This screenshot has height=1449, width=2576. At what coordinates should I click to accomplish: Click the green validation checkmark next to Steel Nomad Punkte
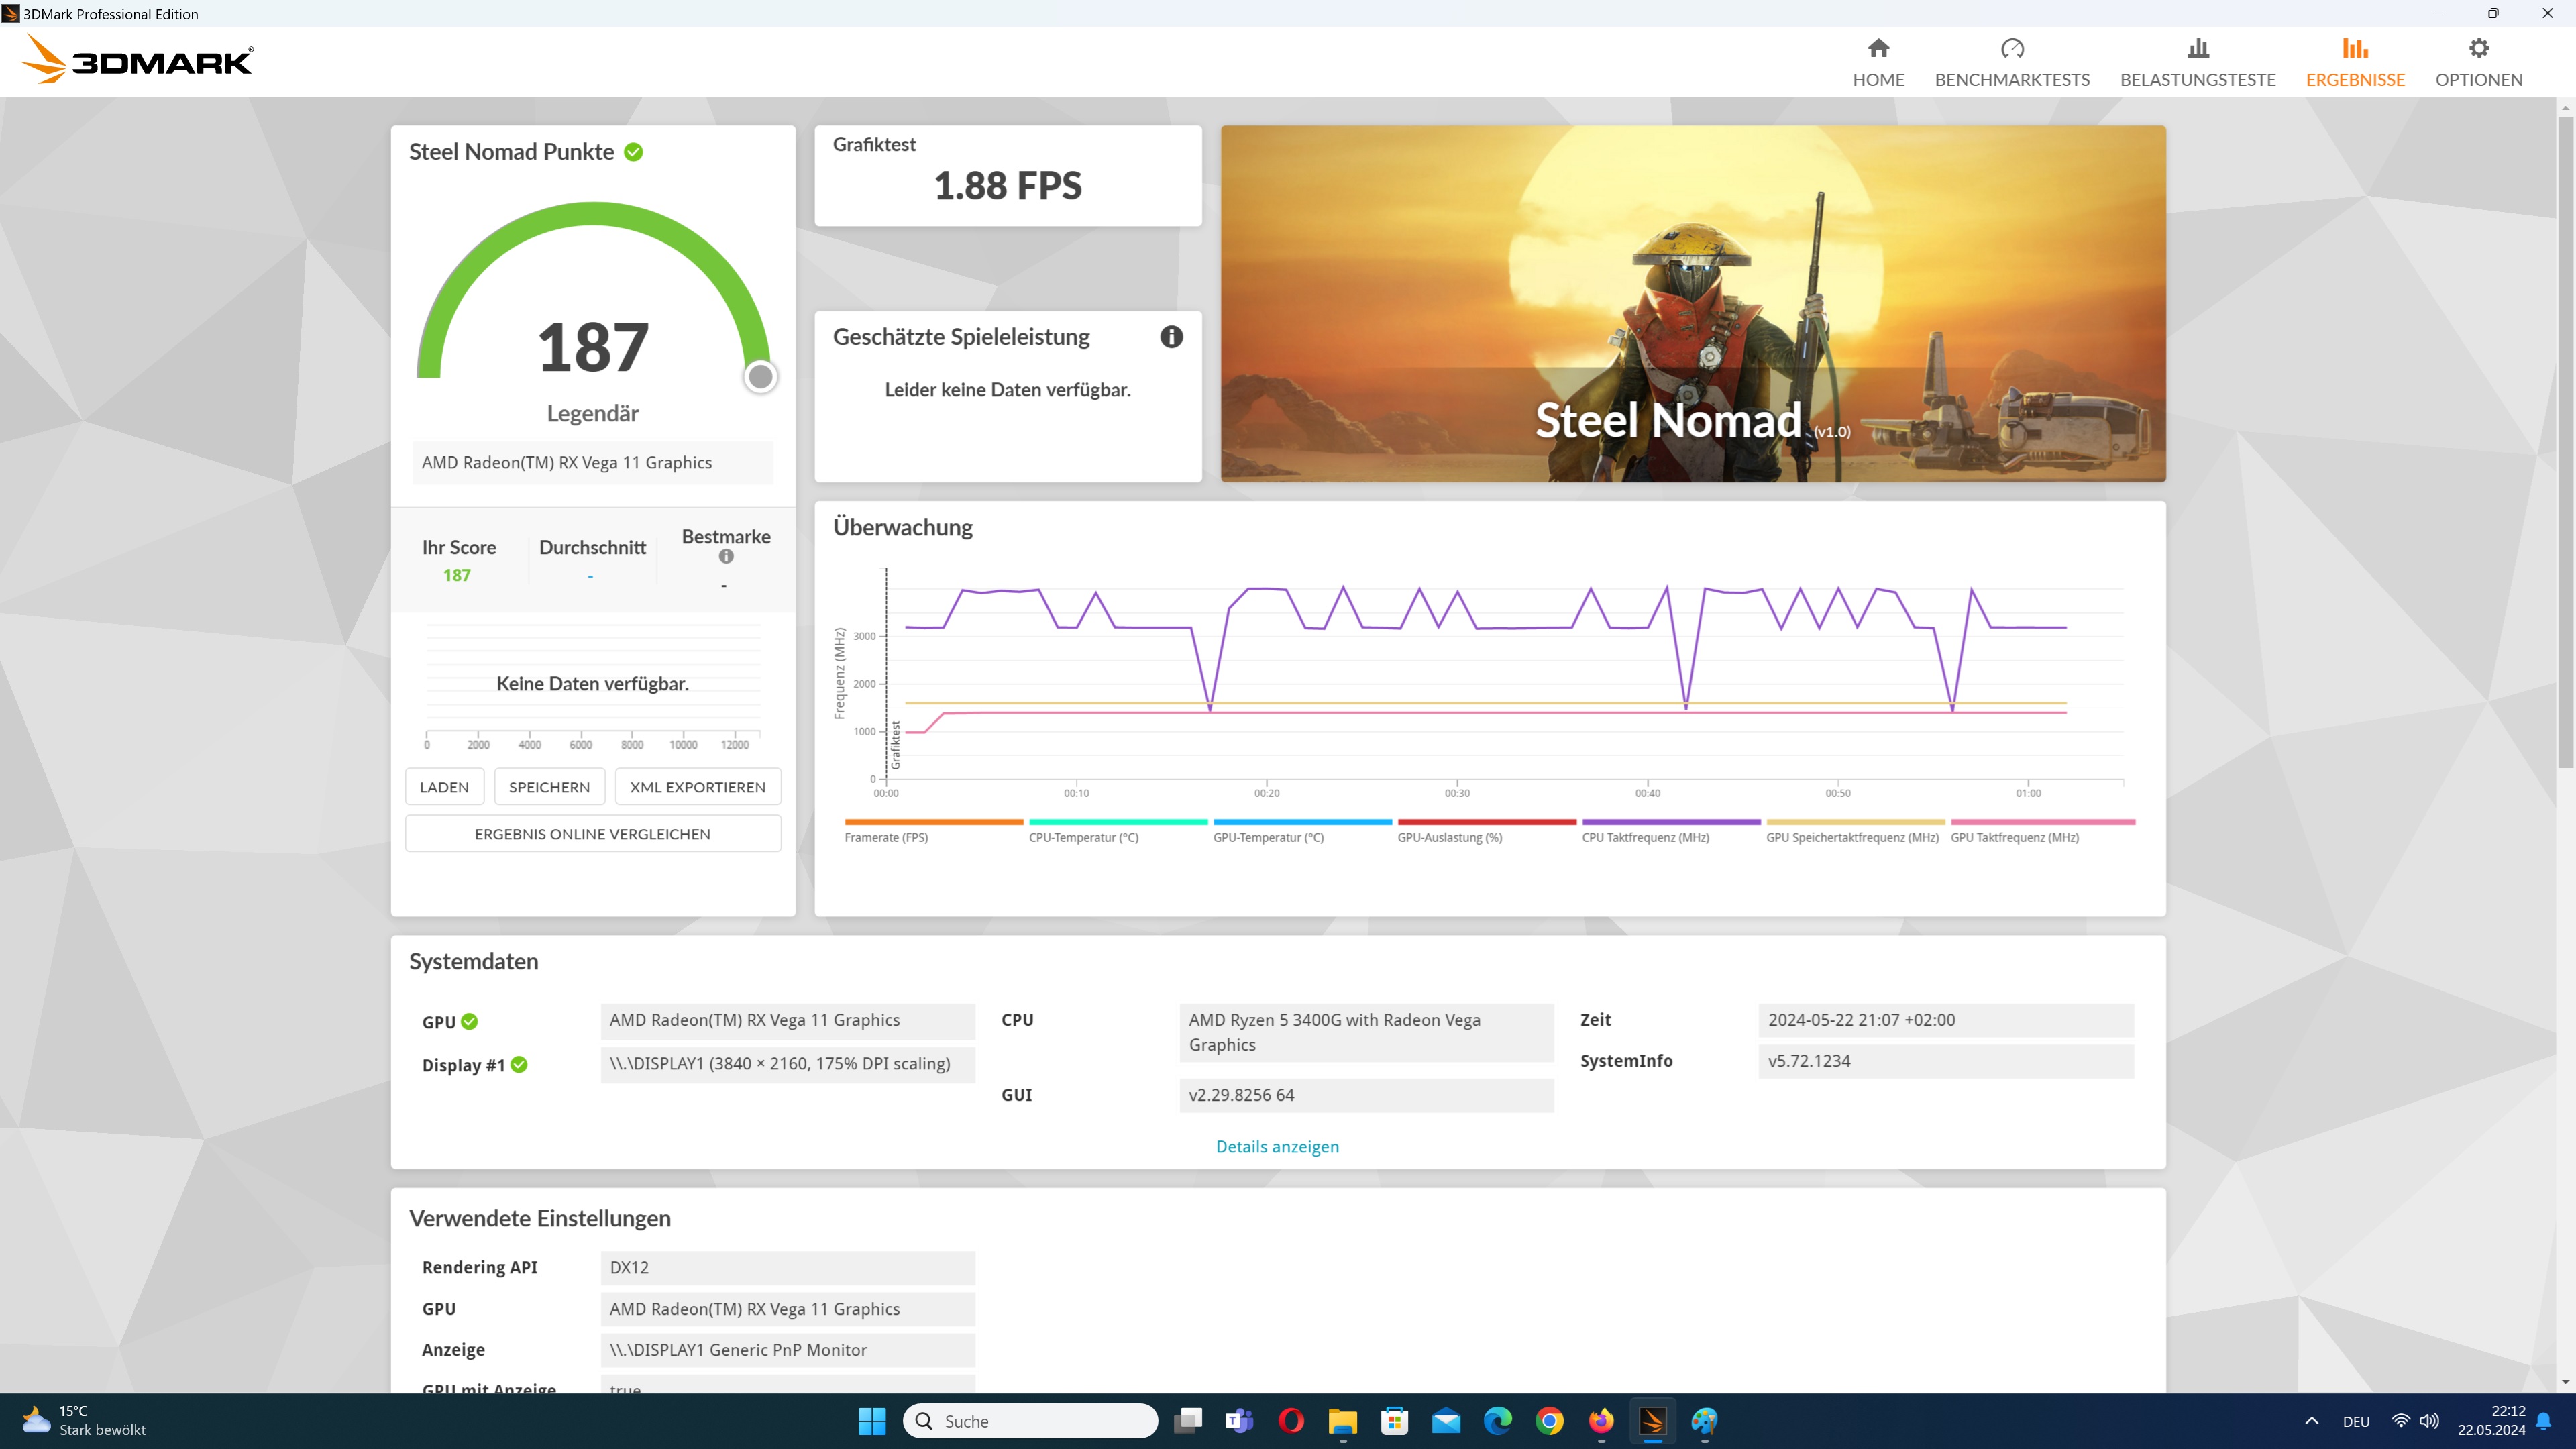coord(633,152)
